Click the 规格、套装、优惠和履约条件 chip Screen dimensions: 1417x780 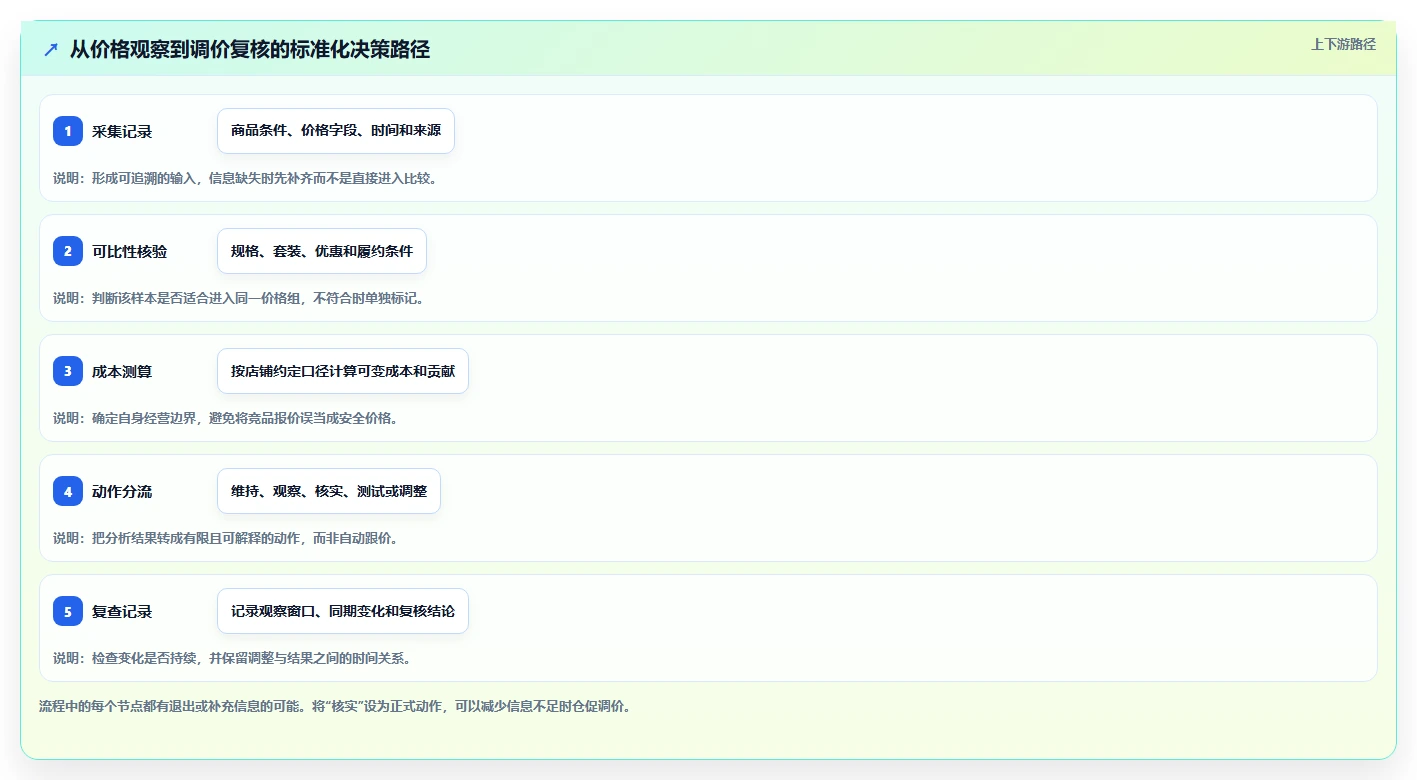pos(322,251)
